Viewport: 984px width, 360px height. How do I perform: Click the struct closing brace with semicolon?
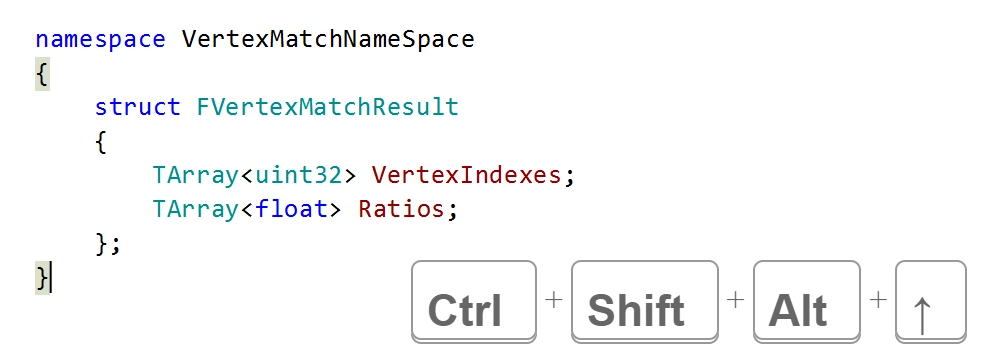pos(107,243)
